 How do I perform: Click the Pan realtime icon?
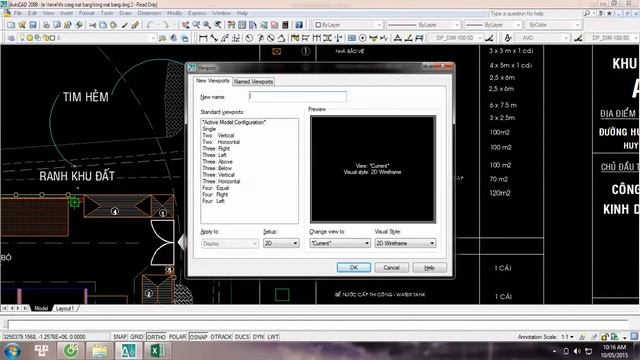(185, 25)
